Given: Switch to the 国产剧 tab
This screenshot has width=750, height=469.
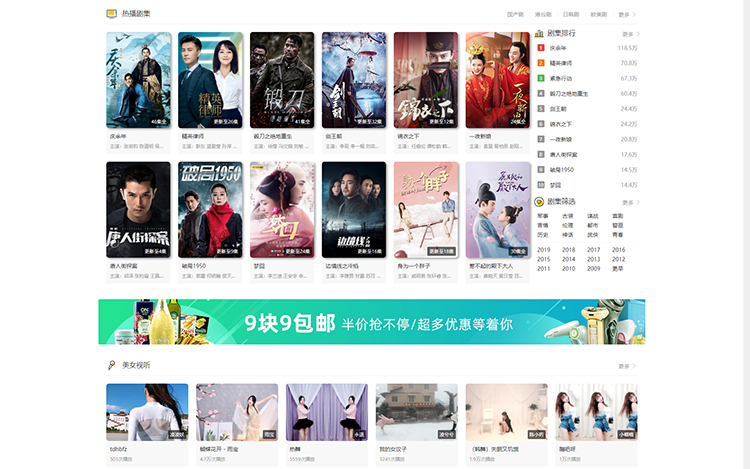Looking at the screenshot, I should click(515, 15).
